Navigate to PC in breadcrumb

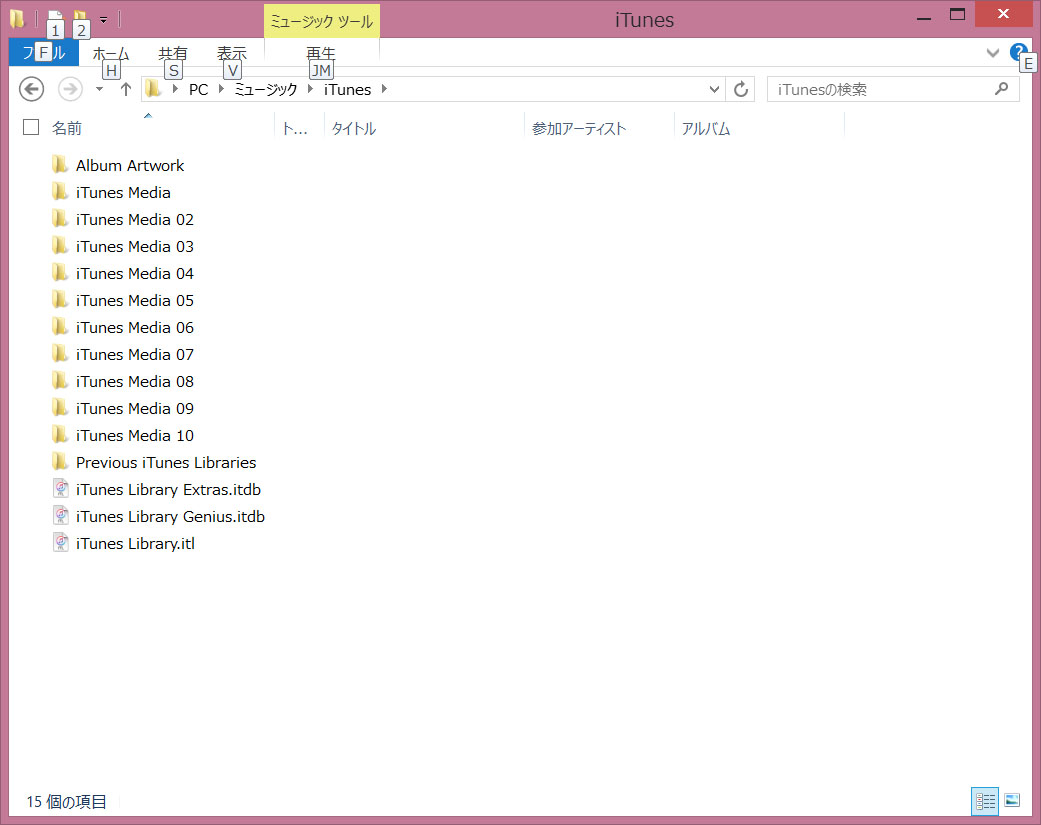click(199, 90)
